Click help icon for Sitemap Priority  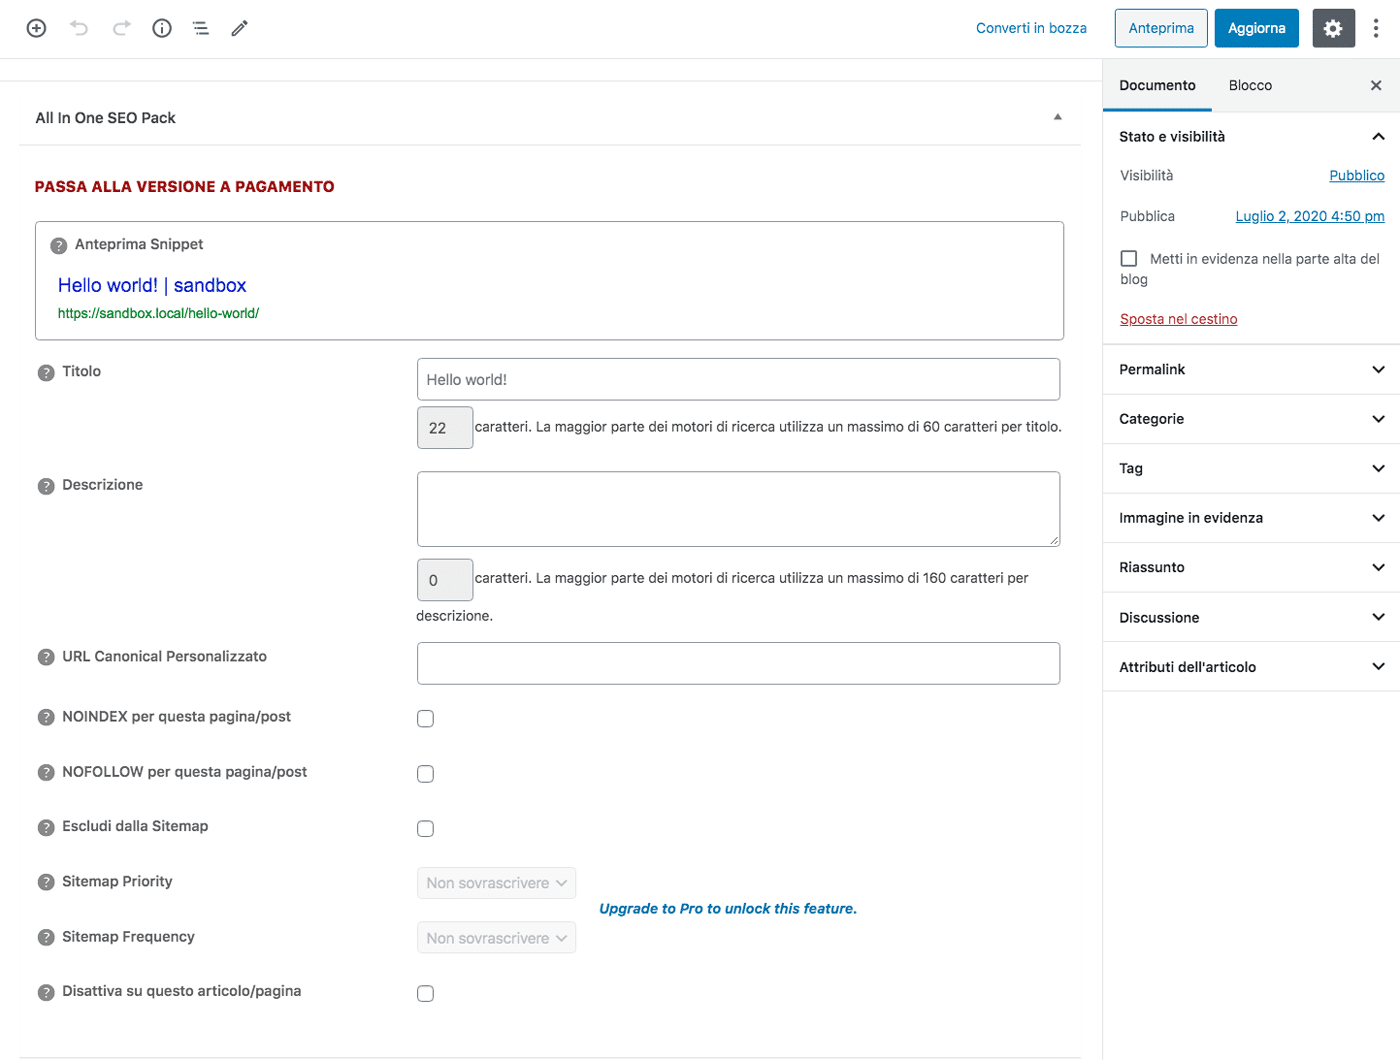[46, 882]
